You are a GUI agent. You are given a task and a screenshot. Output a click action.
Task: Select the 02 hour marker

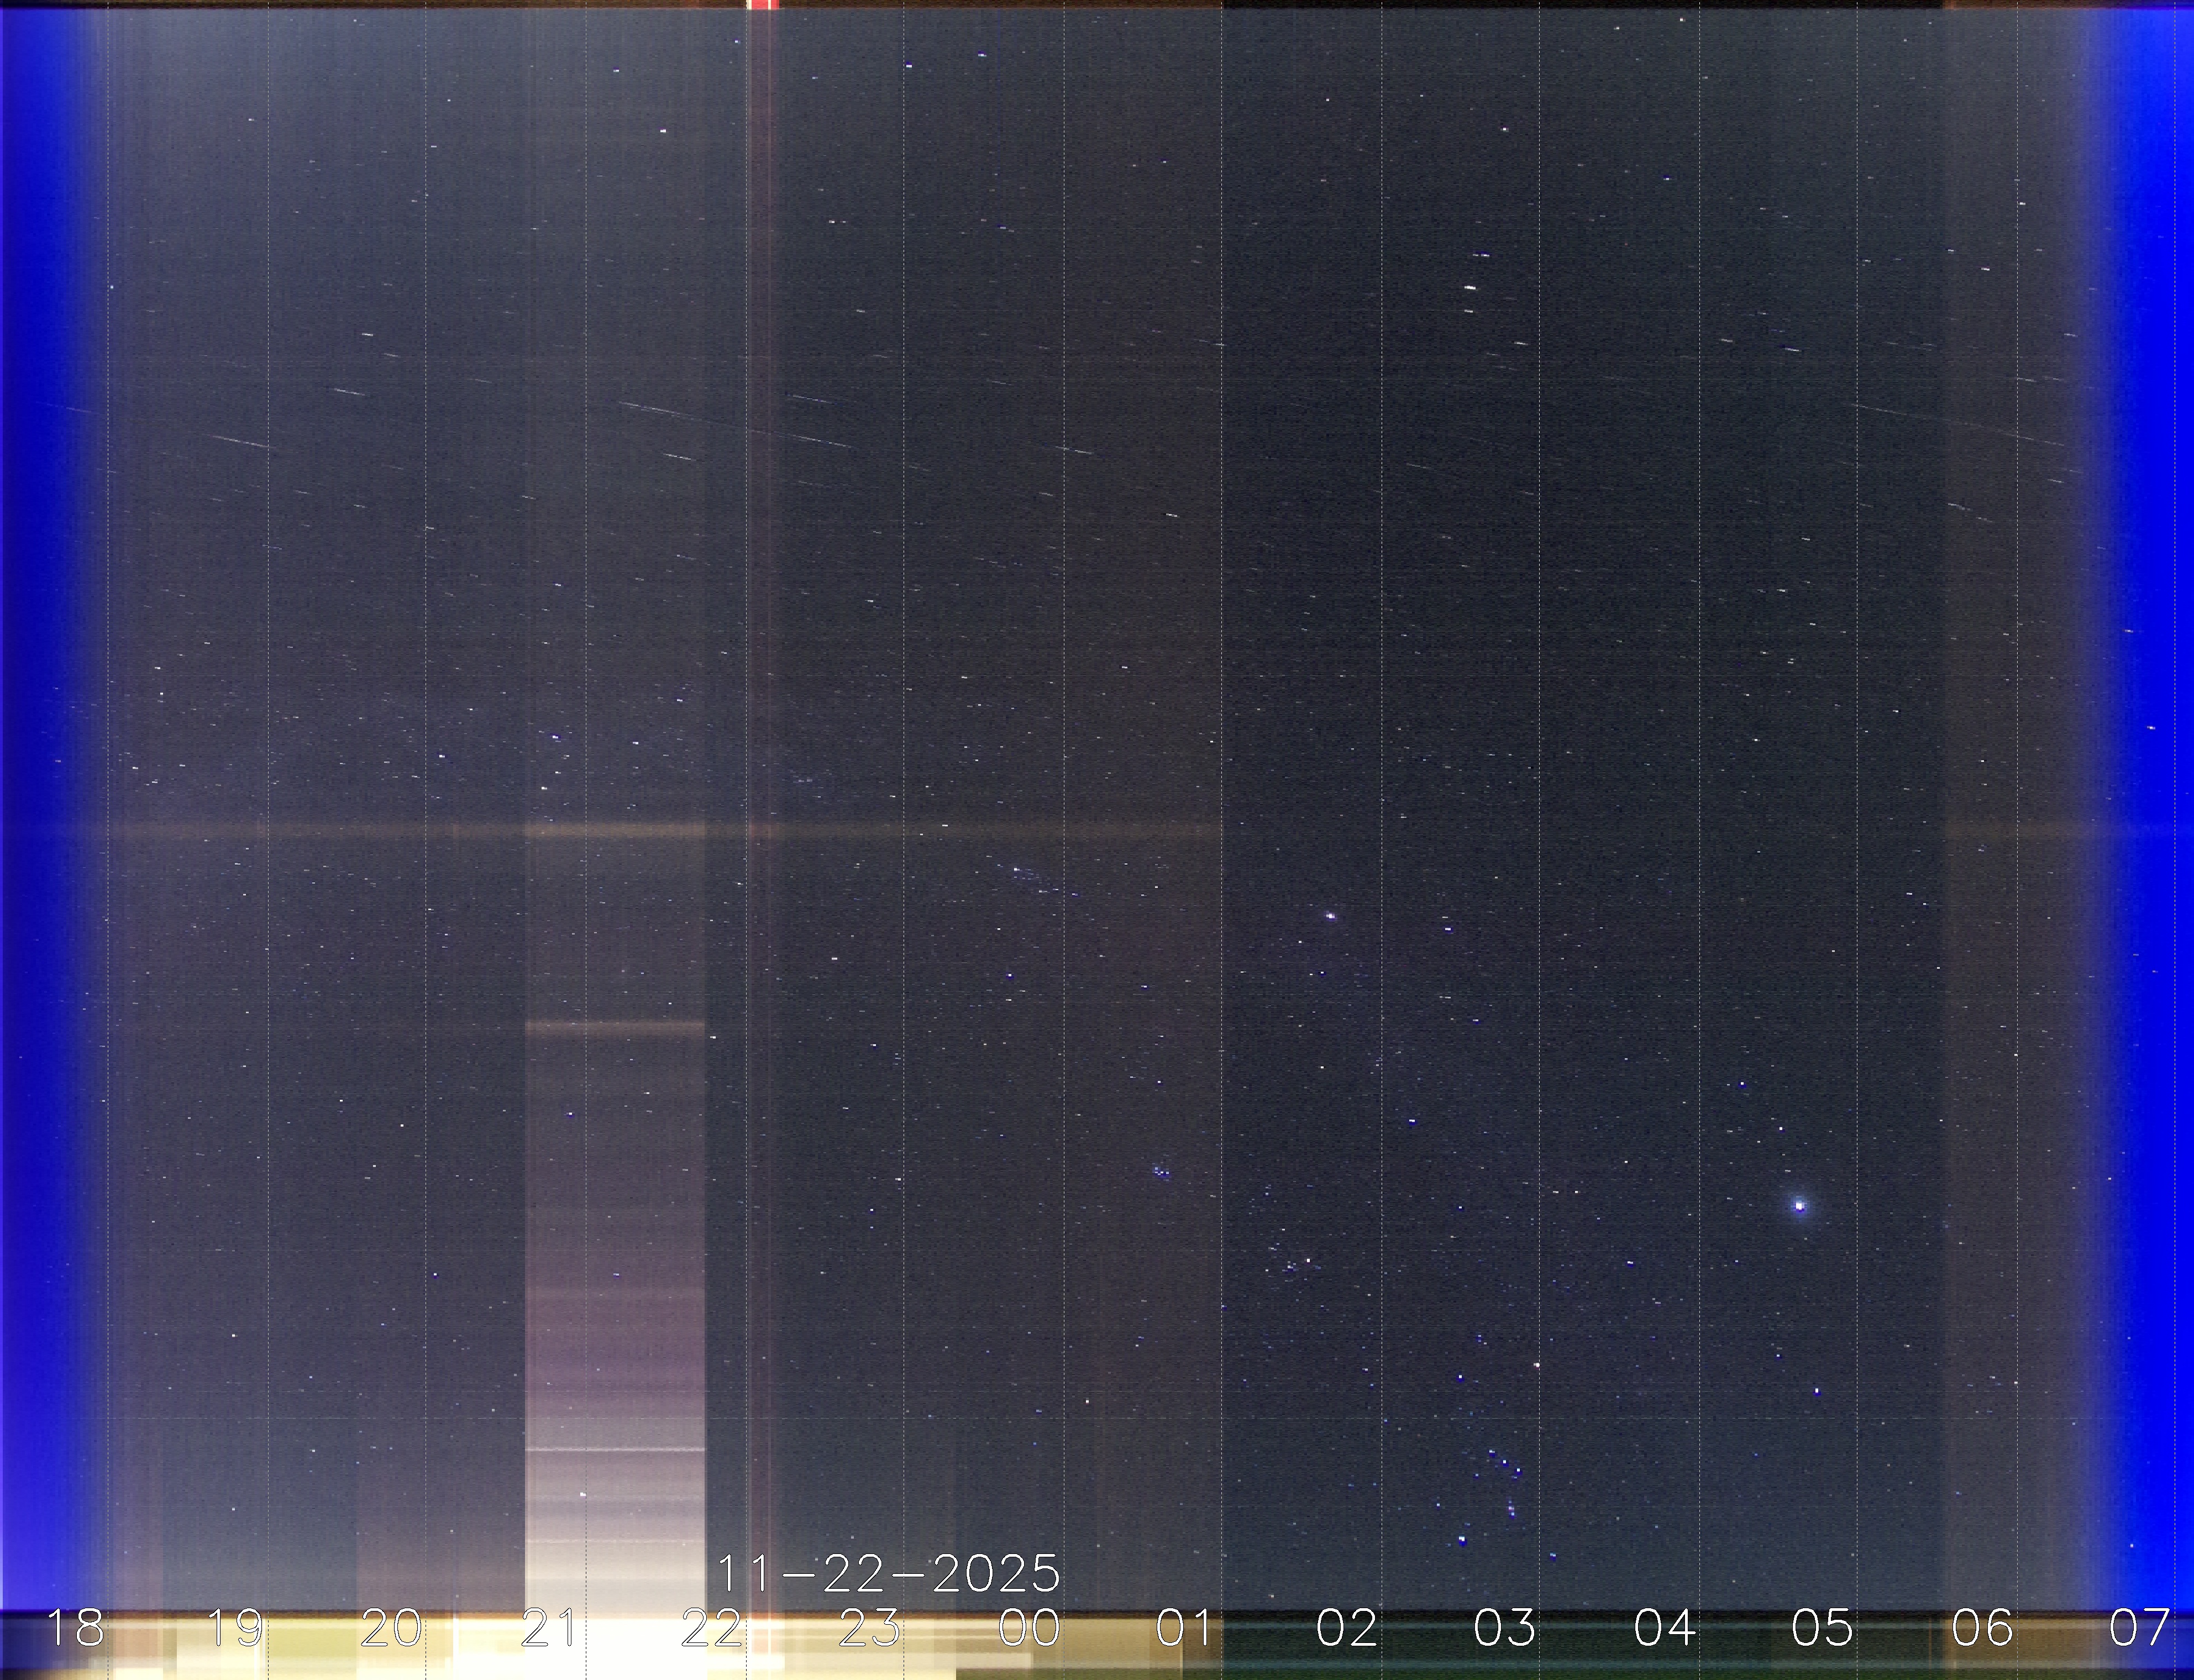pos(1346,1628)
